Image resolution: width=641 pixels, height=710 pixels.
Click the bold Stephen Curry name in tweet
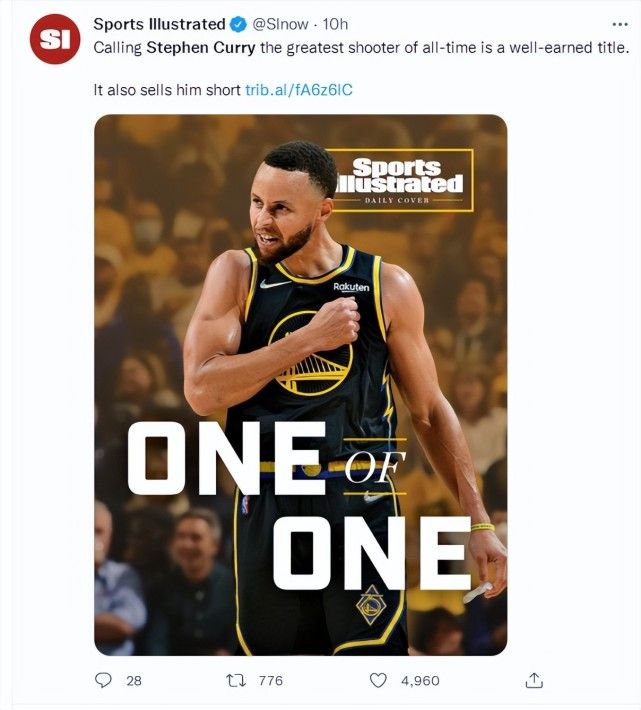[x=201, y=48]
